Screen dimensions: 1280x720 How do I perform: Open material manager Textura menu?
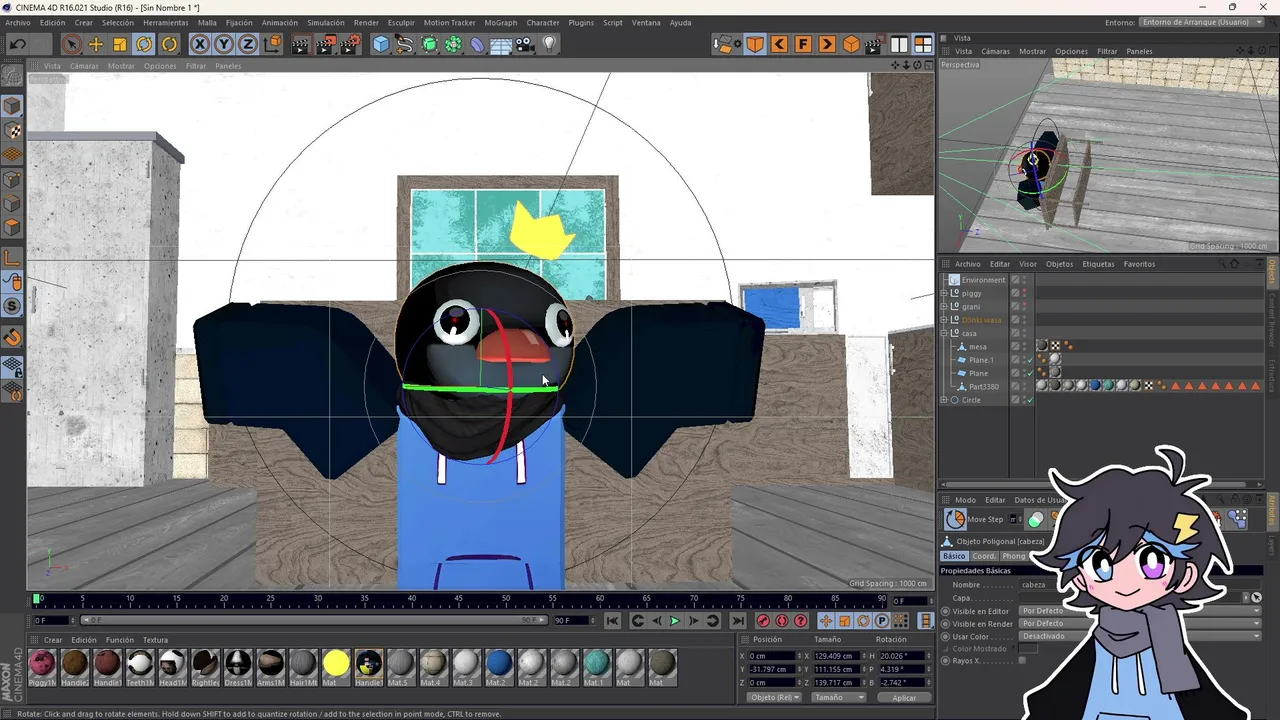(155, 640)
